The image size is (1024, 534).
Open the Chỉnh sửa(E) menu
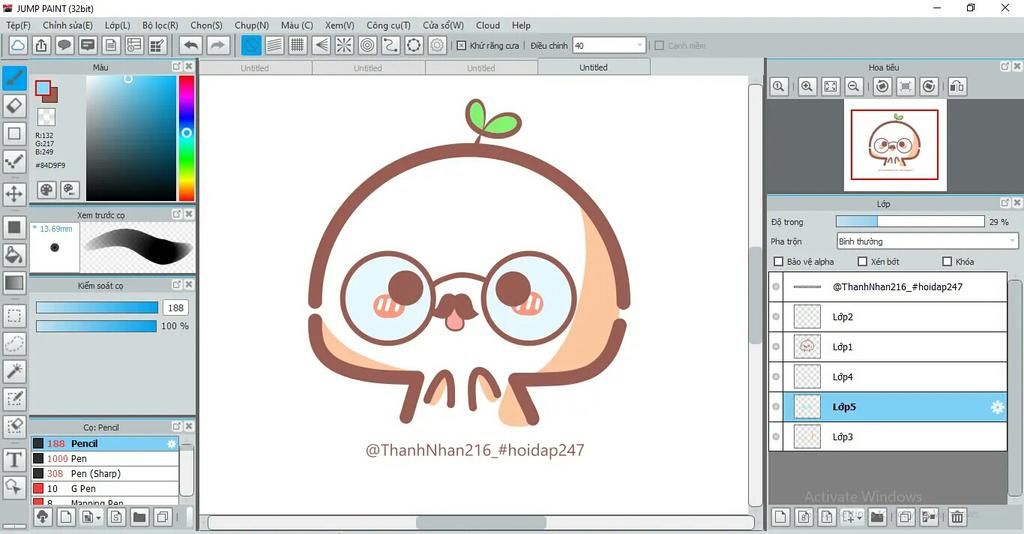point(67,25)
